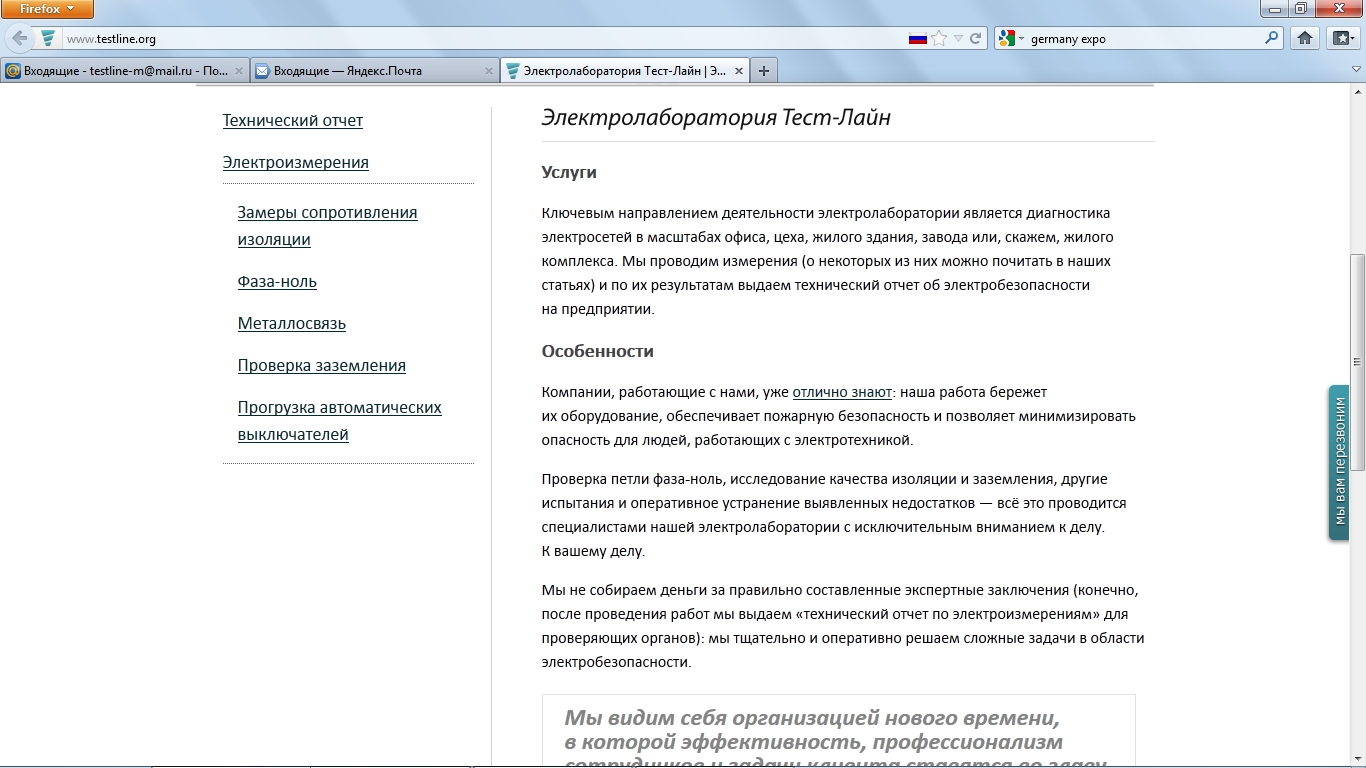This screenshot has width=1366, height=768.
Task: Open the Электроизмерения sidebar link
Action: pos(296,163)
